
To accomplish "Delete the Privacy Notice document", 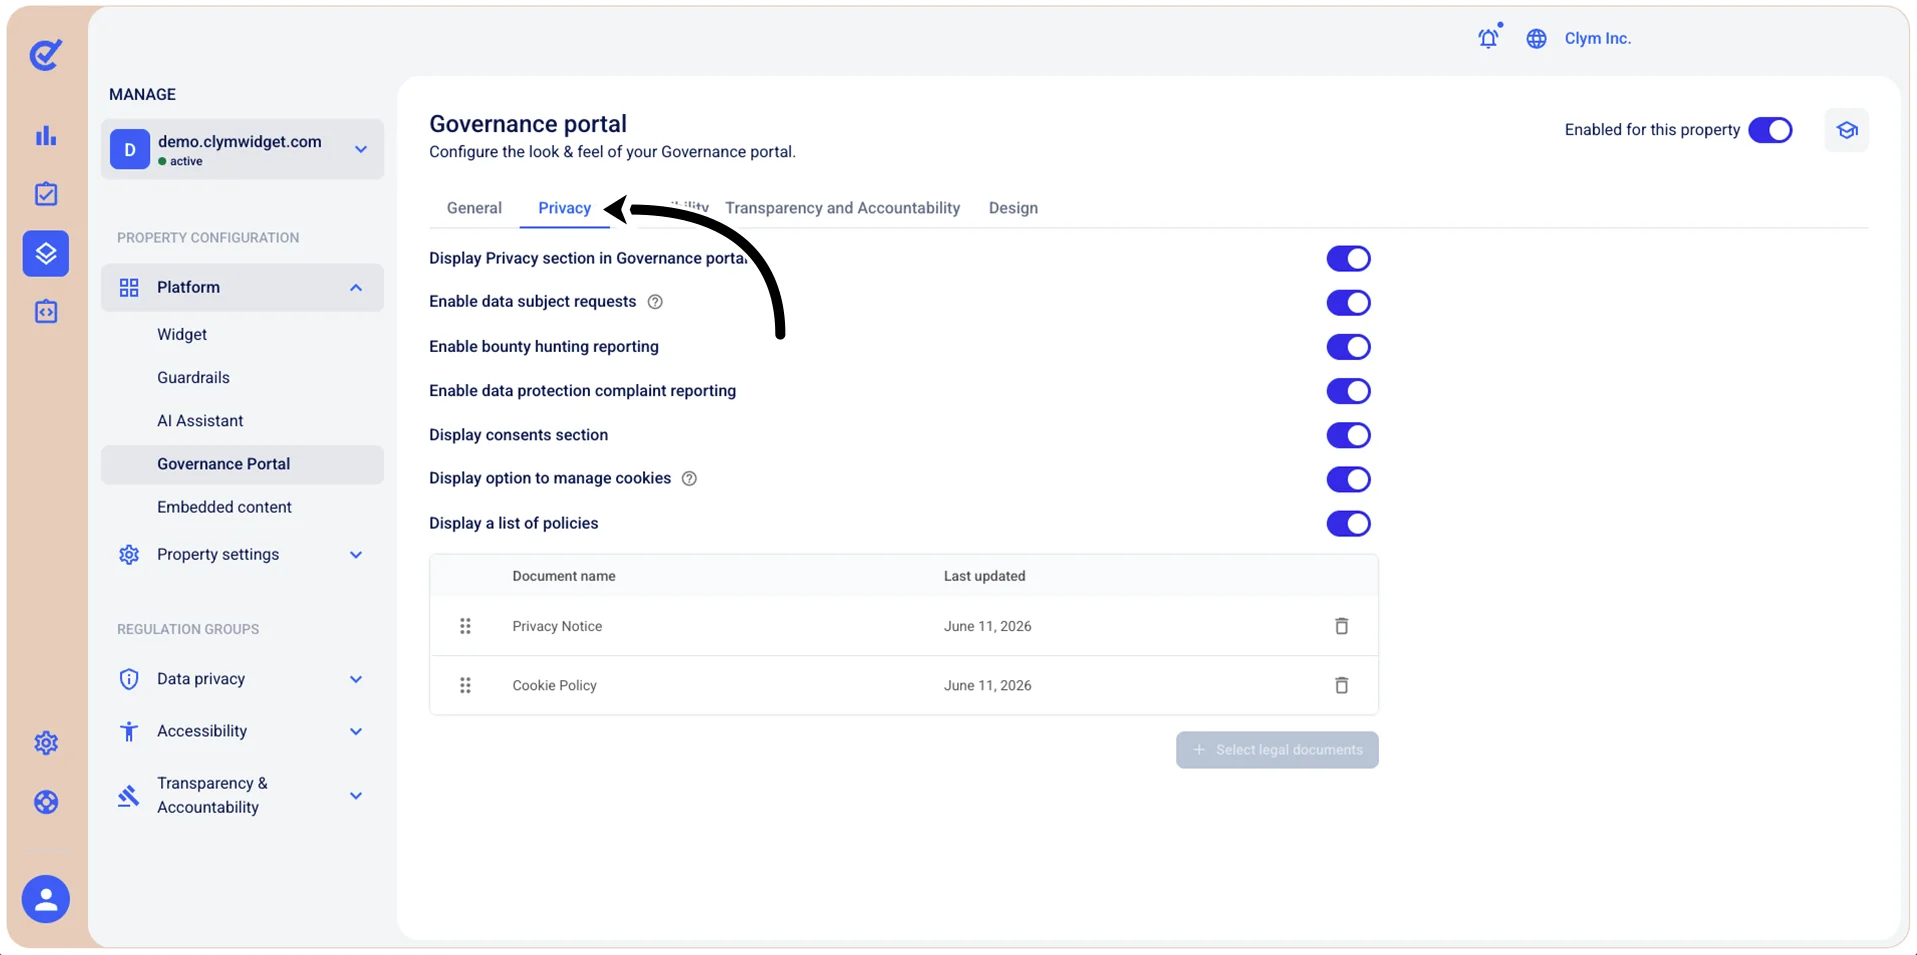I will tap(1342, 626).
